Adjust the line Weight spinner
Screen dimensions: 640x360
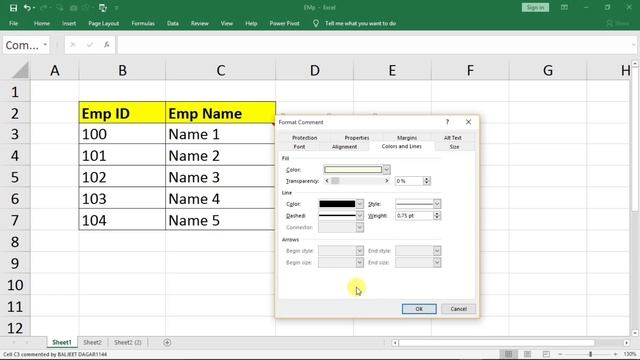click(437, 216)
